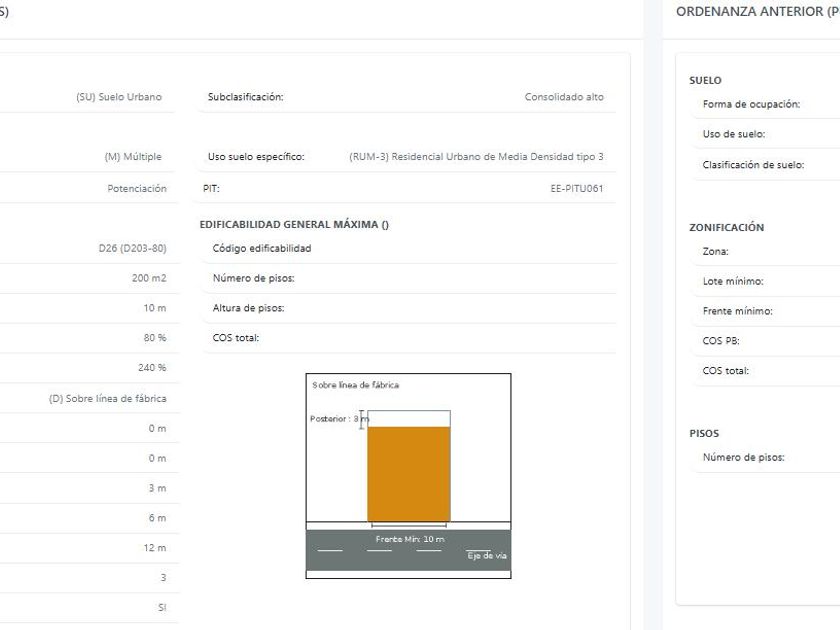The image size is (840, 630).
Task: Click the EE-PITU061 PIT value
Action: 577,188
